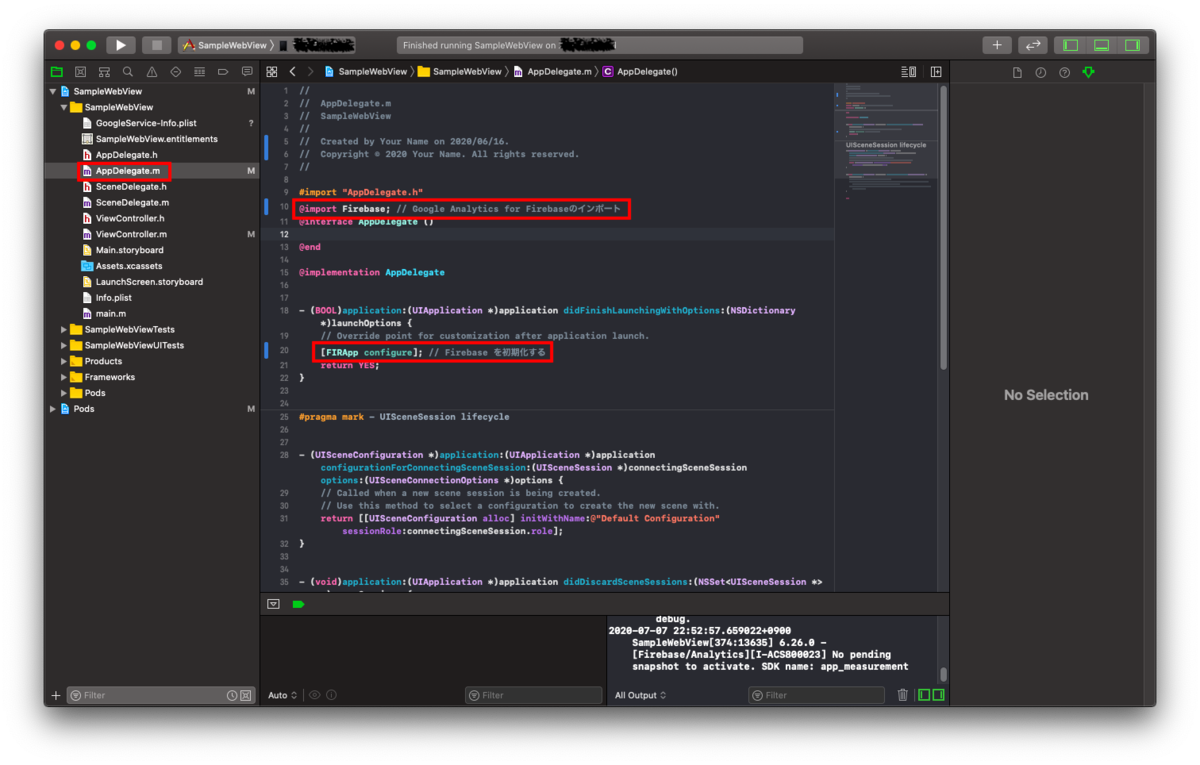Expand the Frameworks folder
Viewport: 1200px width, 765px height.
click(64, 377)
